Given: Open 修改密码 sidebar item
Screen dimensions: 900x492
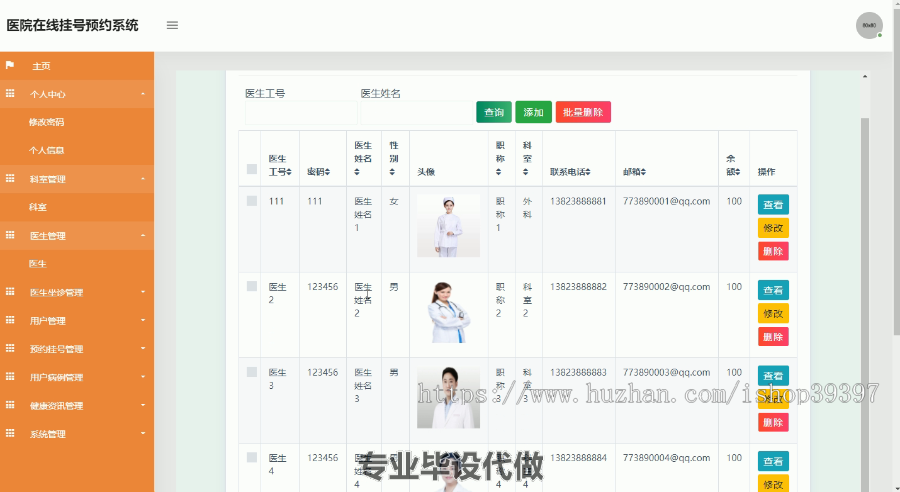Looking at the screenshot, I should pyautogui.click(x=46, y=122).
